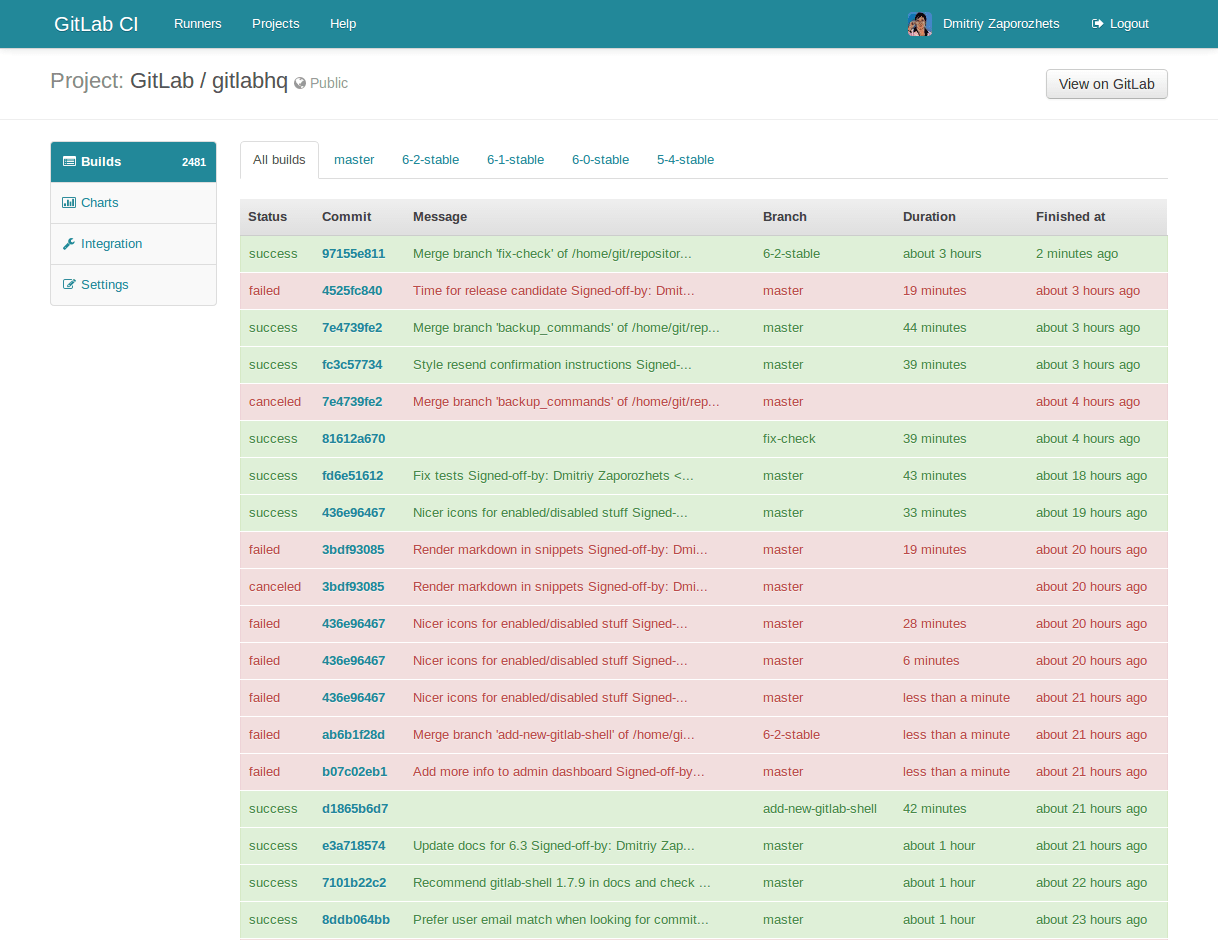Switch to the master tab
Image resolution: width=1218 pixels, height=940 pixels.
354,160
